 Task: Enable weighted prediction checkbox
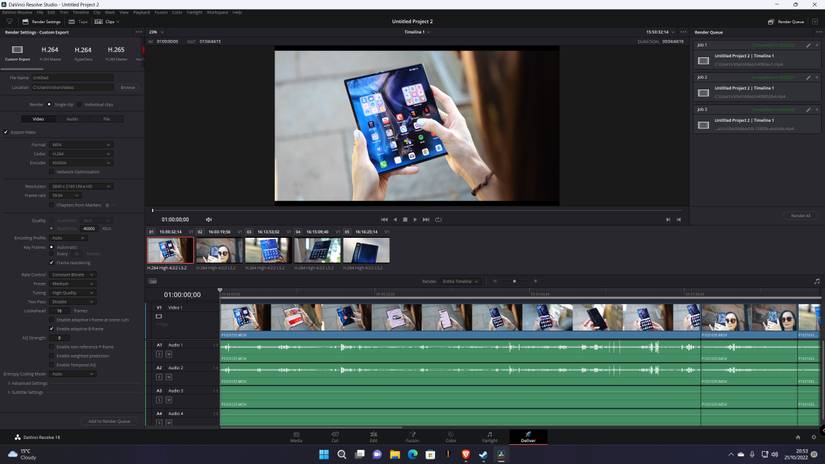coord(52,356)
